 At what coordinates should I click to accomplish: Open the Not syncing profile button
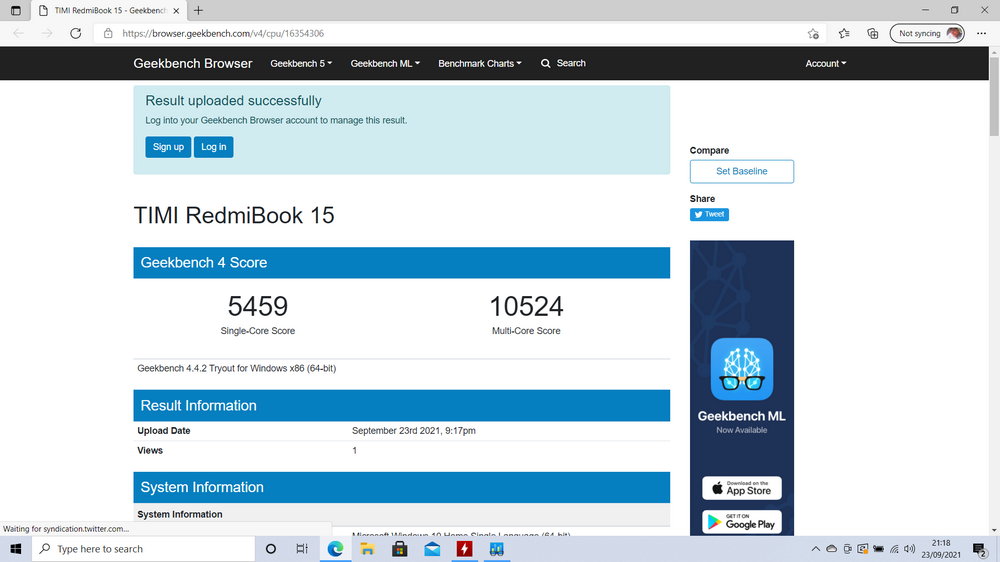927,33
